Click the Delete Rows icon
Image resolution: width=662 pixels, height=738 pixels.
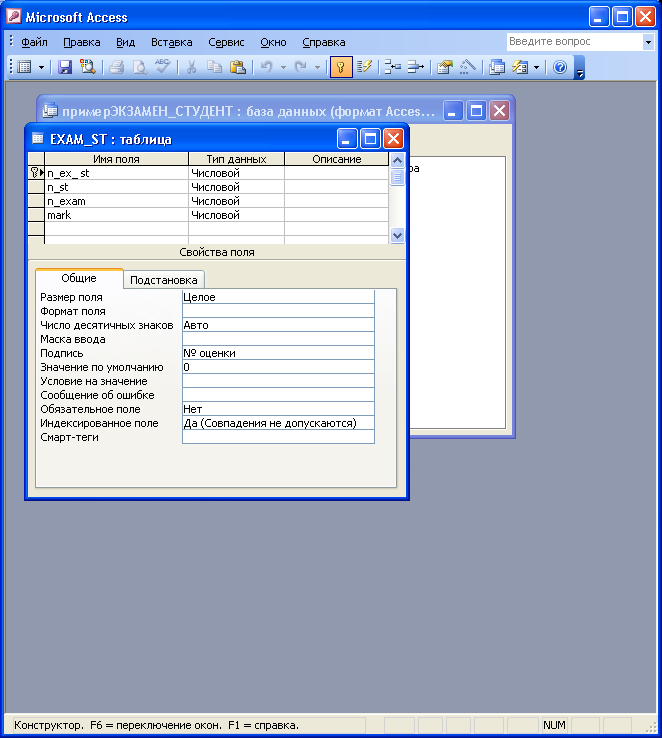tap(415, 67)
